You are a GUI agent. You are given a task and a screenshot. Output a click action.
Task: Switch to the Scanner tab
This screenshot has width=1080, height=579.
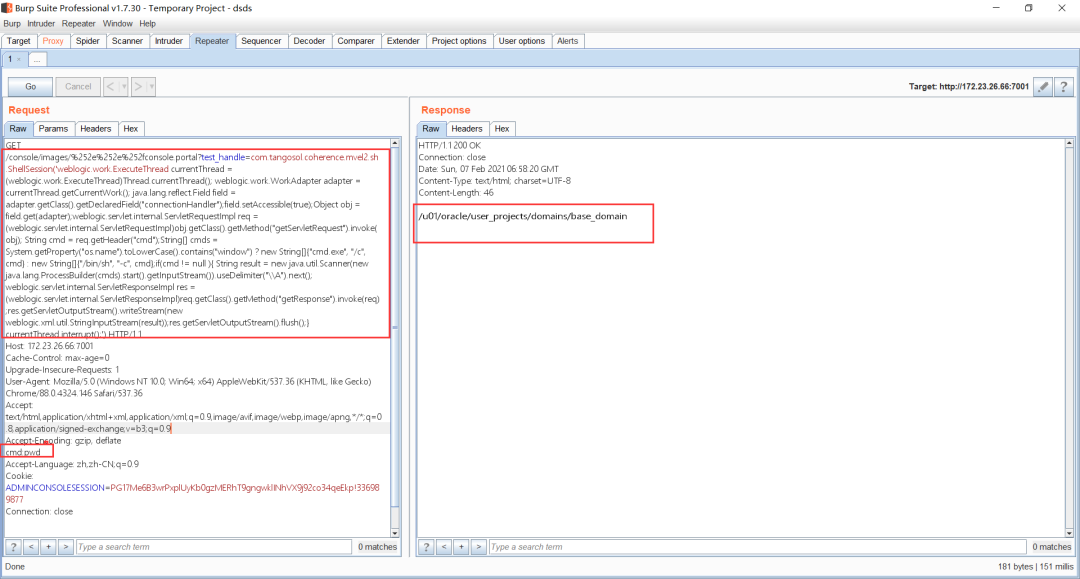point(127,41)
